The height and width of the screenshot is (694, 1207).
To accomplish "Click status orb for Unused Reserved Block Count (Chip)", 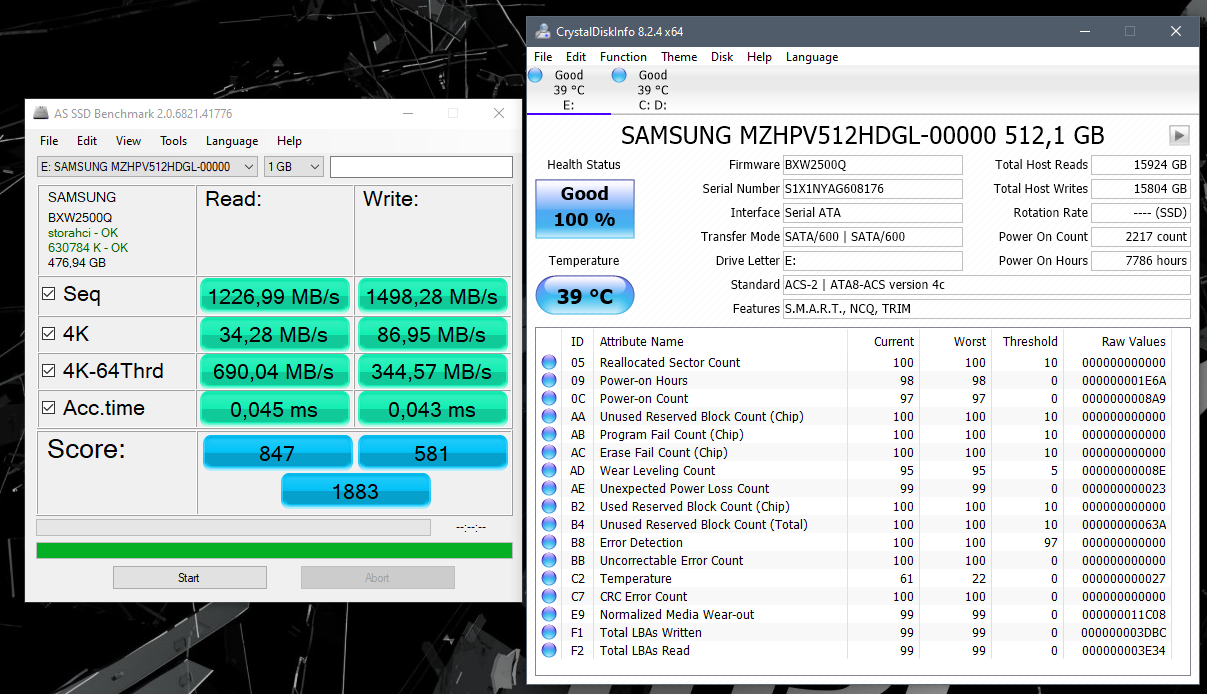I will (x=549, y=416).
